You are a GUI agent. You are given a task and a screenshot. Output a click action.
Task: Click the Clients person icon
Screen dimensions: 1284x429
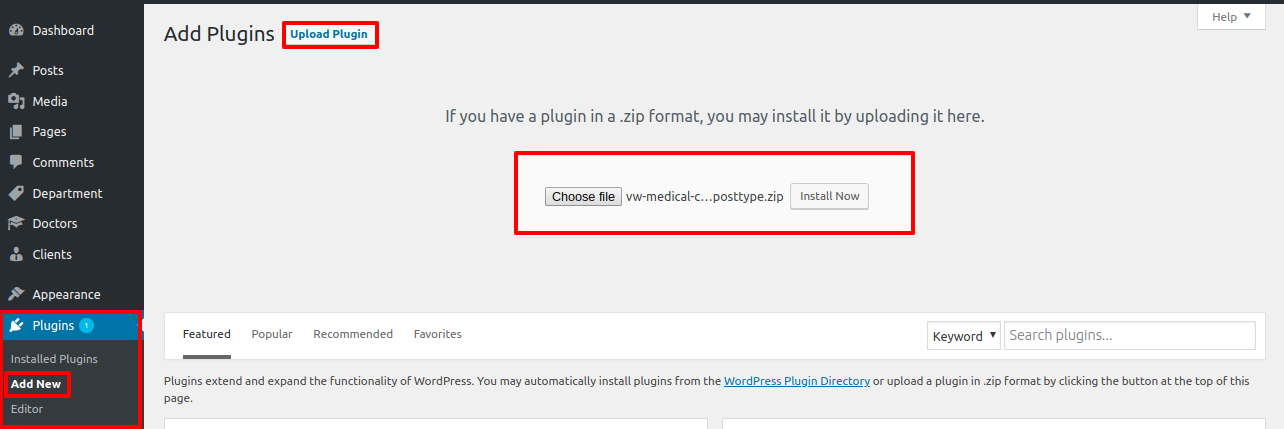tap(16, 254)
